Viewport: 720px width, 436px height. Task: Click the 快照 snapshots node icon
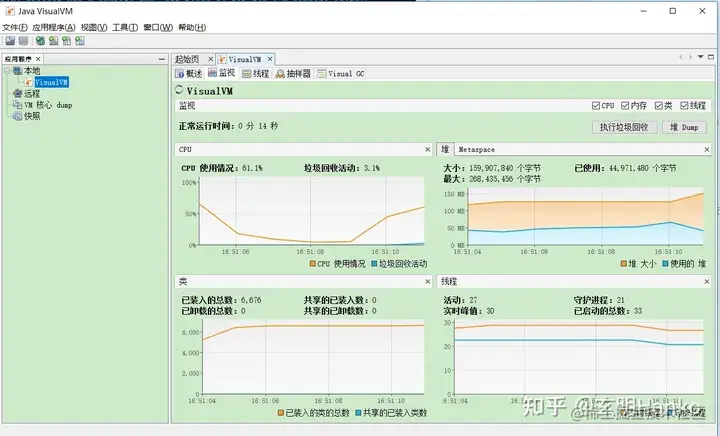17,116
